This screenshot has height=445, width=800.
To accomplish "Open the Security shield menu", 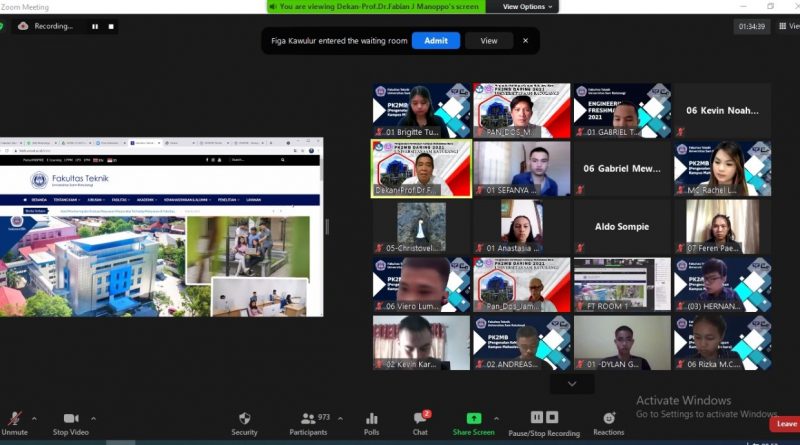I will tap(244, 424).
